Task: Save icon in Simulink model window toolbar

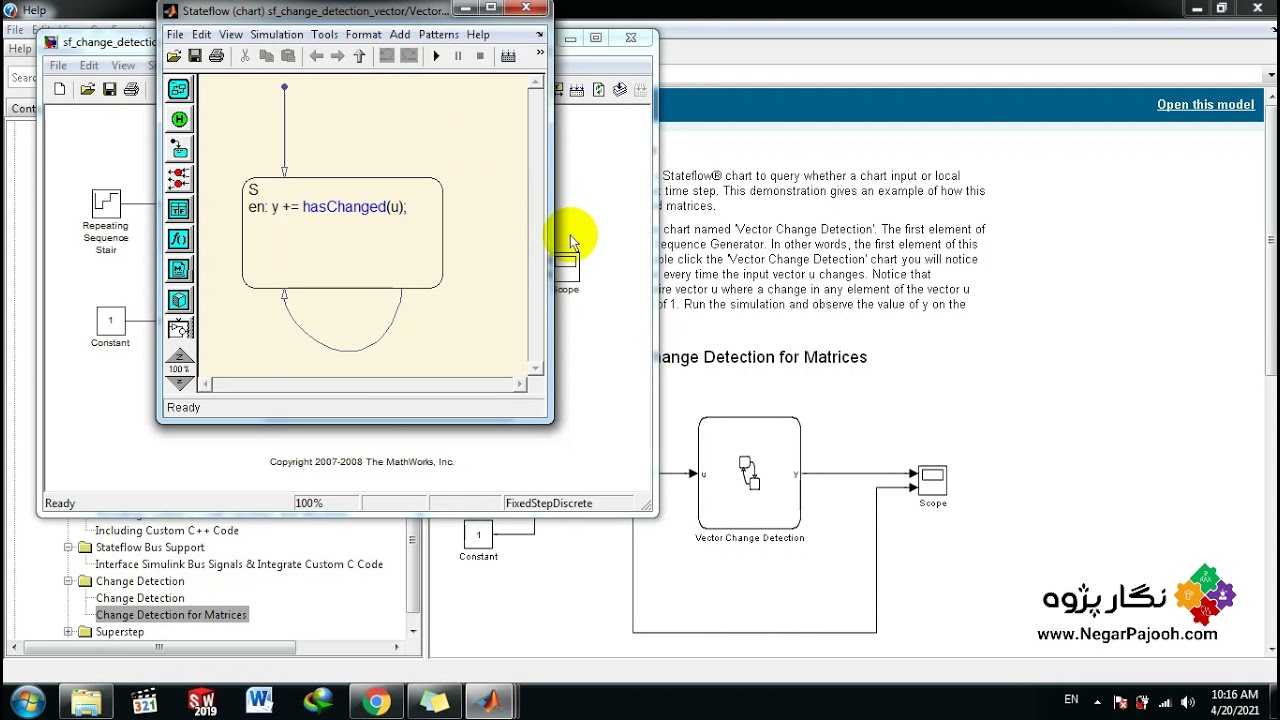Action: [109, 89]
